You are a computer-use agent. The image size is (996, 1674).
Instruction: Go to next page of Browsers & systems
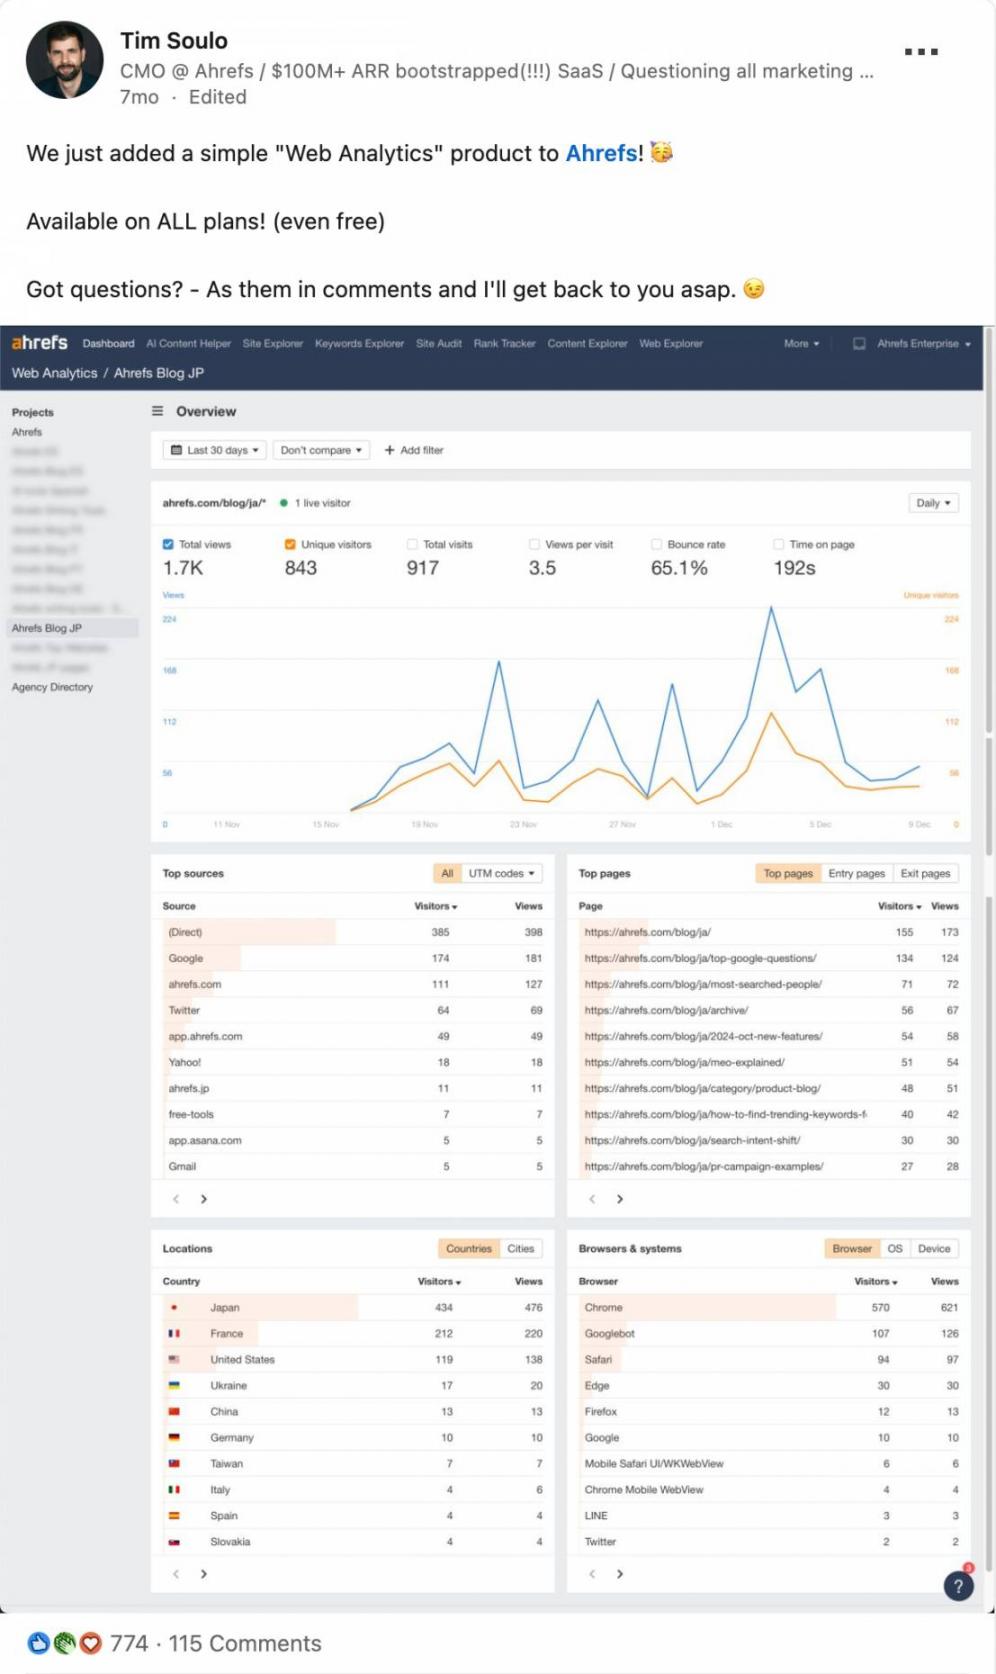point(620,1574)
